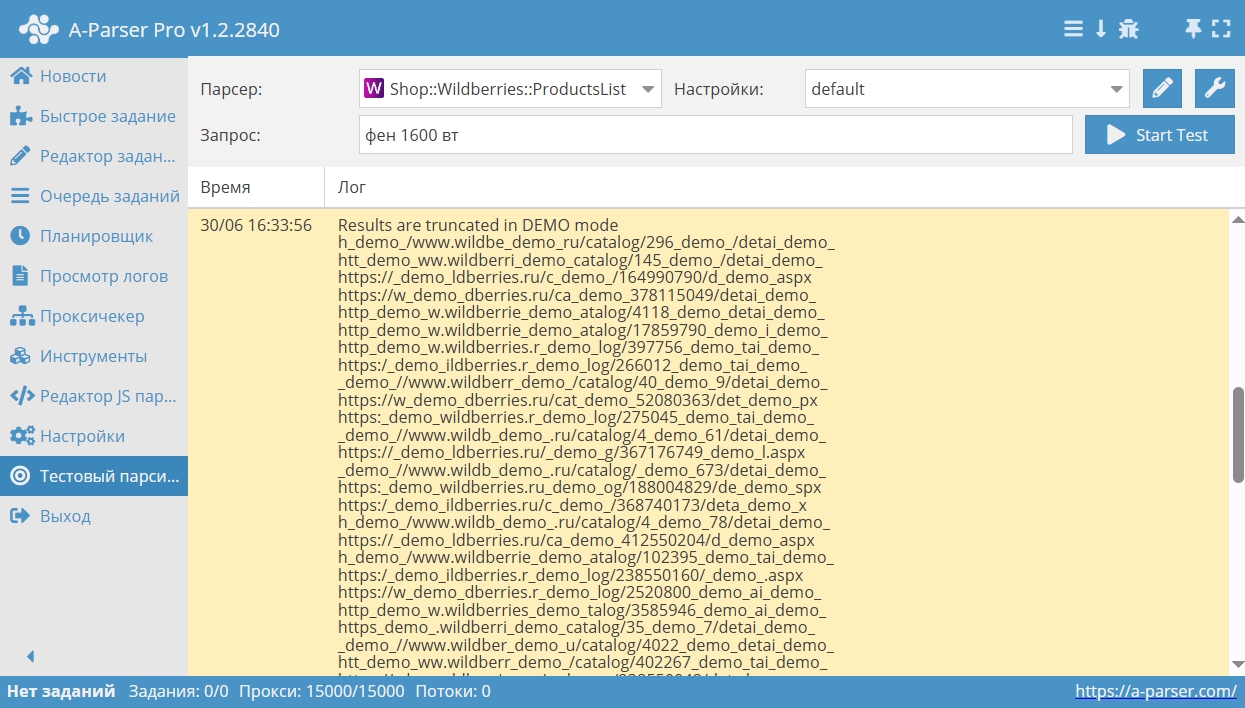Open the 'Настройки' dropdown arrow
This screenshot has width=1245, height=708.
pos(1120,88)
